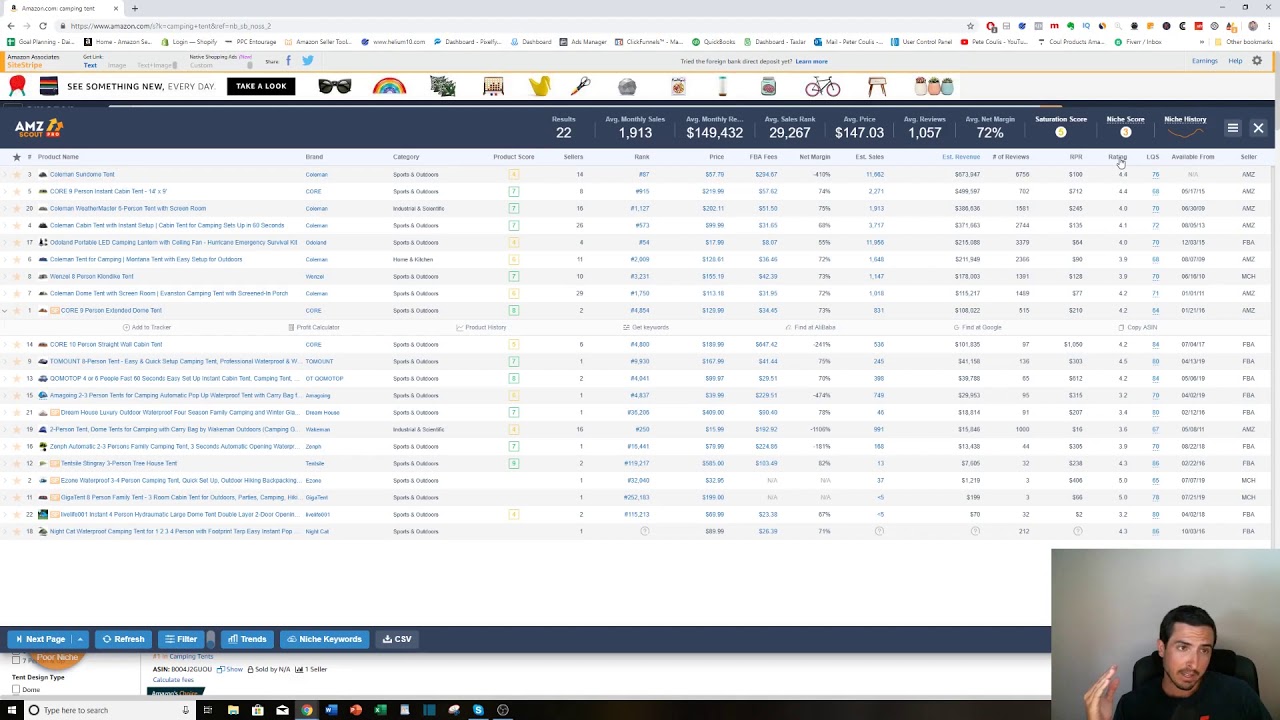Expand the Odoland Portable LED Camping Lantern row
The height and width of the screenshot is (720, 1280).
5,242
